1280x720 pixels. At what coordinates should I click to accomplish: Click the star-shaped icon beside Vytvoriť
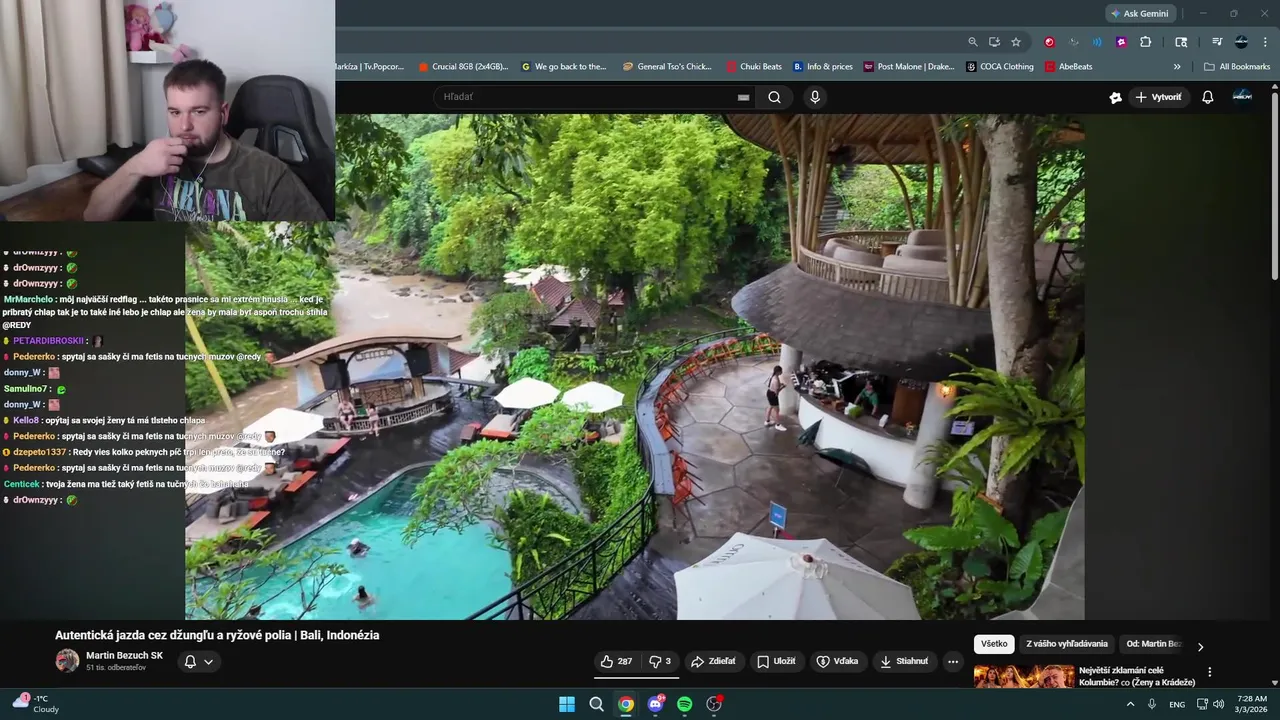pos(1116,97)
